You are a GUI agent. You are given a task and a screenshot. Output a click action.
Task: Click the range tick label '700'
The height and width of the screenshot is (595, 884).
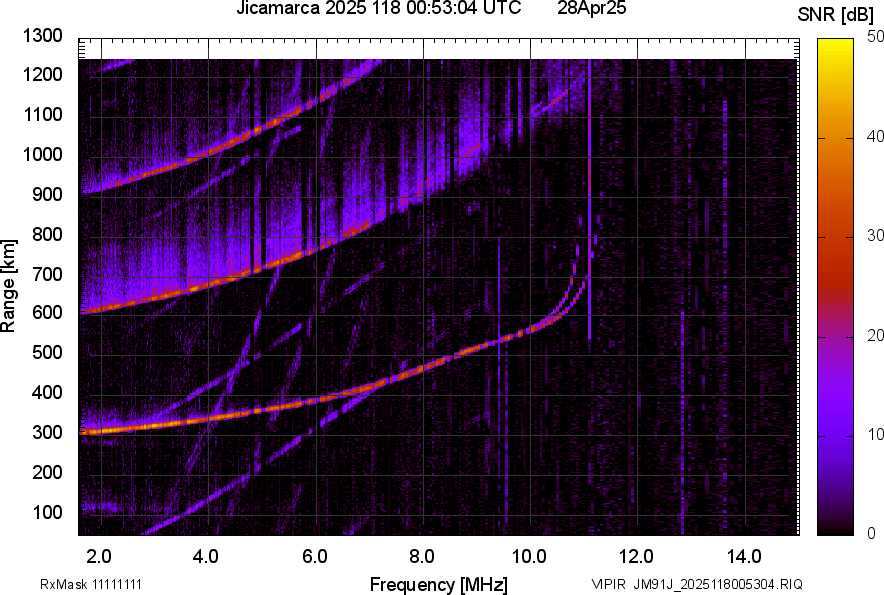(x=47, y=274)
